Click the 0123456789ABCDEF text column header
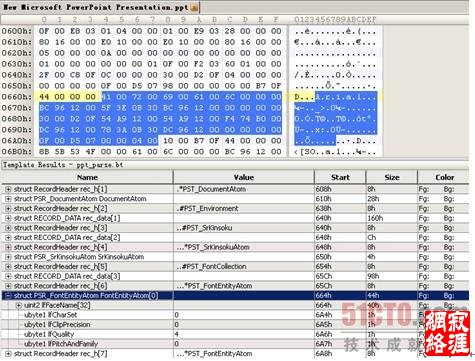 click(335, 20)
